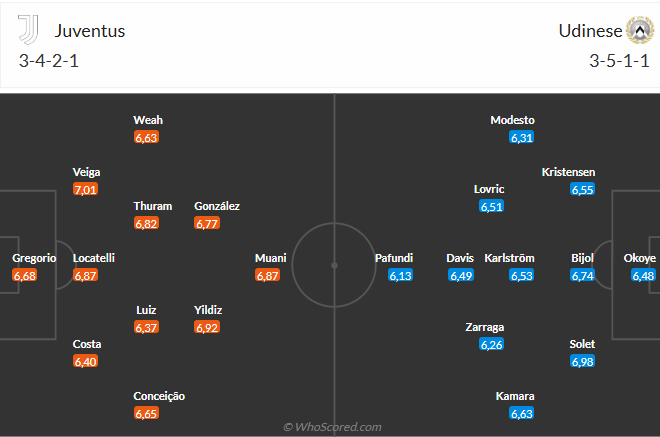The height and width of the screenshot is (437, 660).
Task: Click player name Conceição
Action: 159,396
